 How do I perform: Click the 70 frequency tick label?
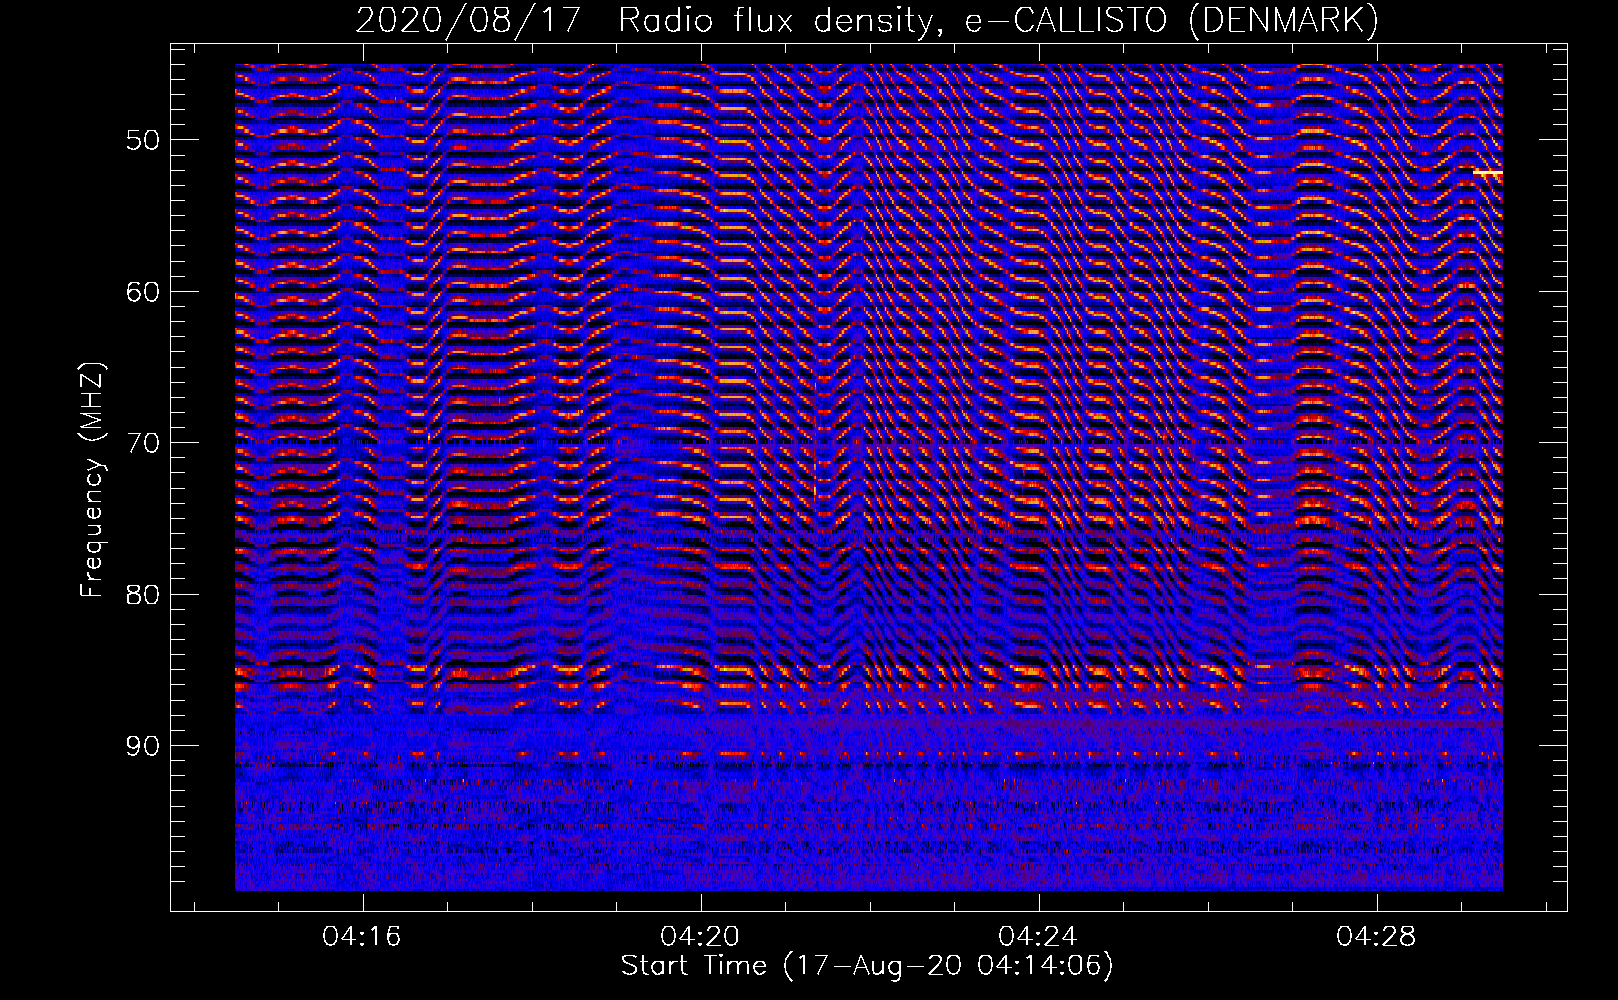click(144, 442)
